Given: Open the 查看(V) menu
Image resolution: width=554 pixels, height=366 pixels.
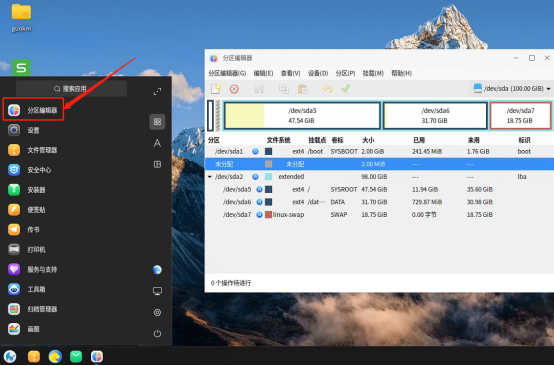Looking at the screenshot, I should coord(290,73).
